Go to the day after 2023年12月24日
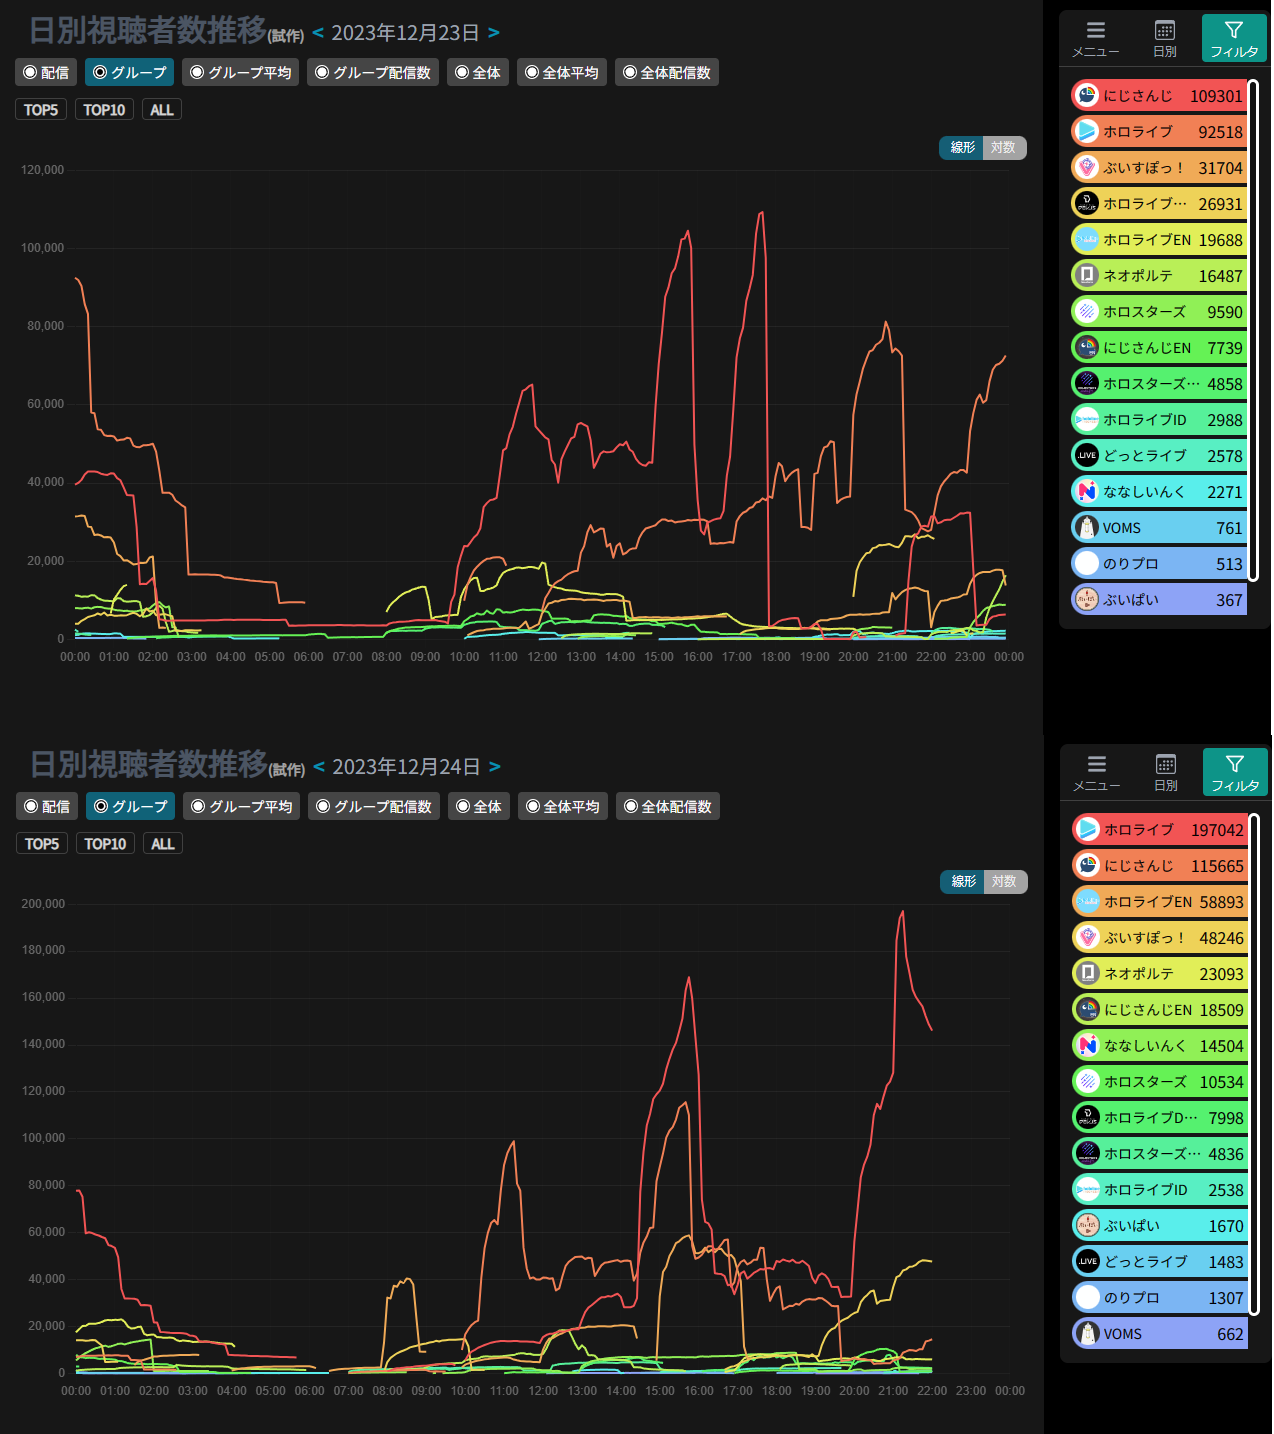The width and height of the screenshot is (1274, 1434). 495,766
